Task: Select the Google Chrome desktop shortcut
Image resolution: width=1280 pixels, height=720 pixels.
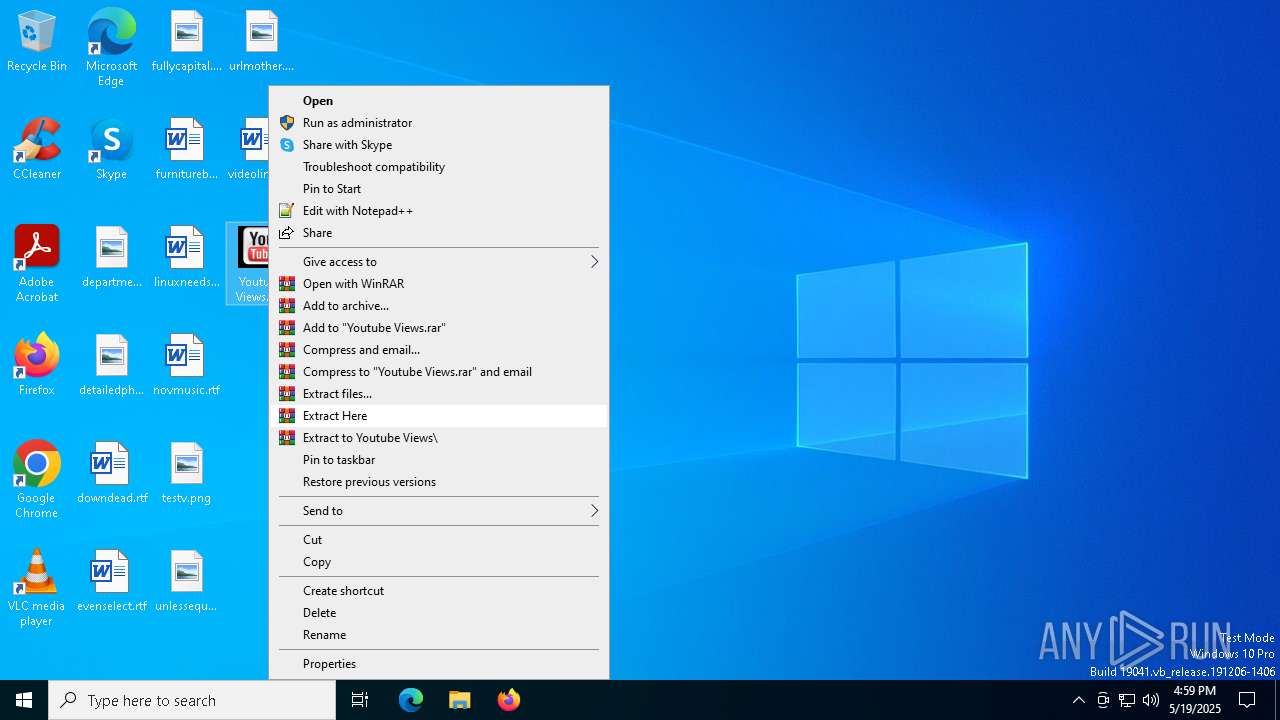Action: coord(37,480)
